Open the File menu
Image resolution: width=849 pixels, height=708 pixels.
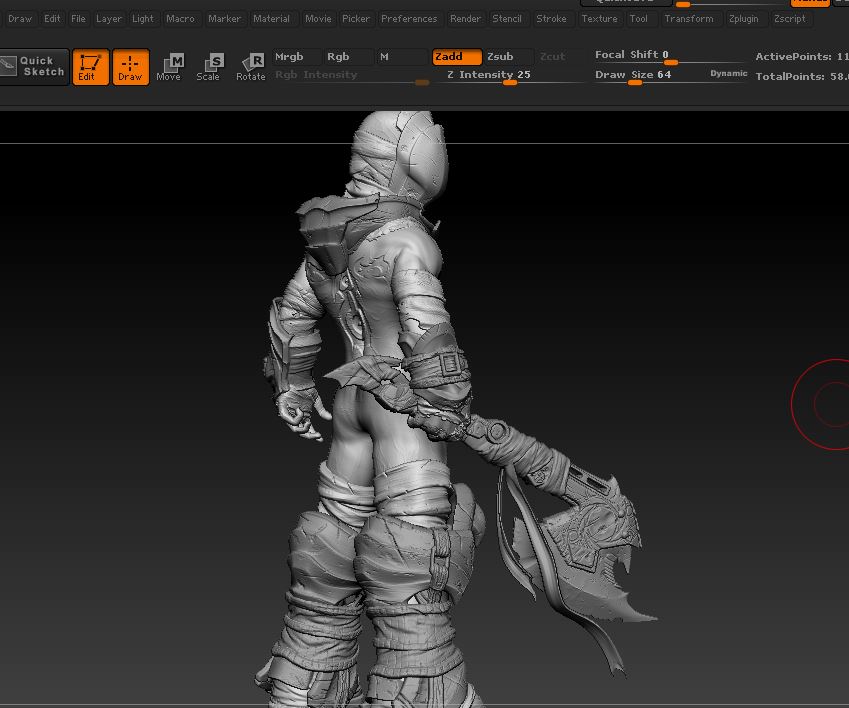tap(79, 19)
